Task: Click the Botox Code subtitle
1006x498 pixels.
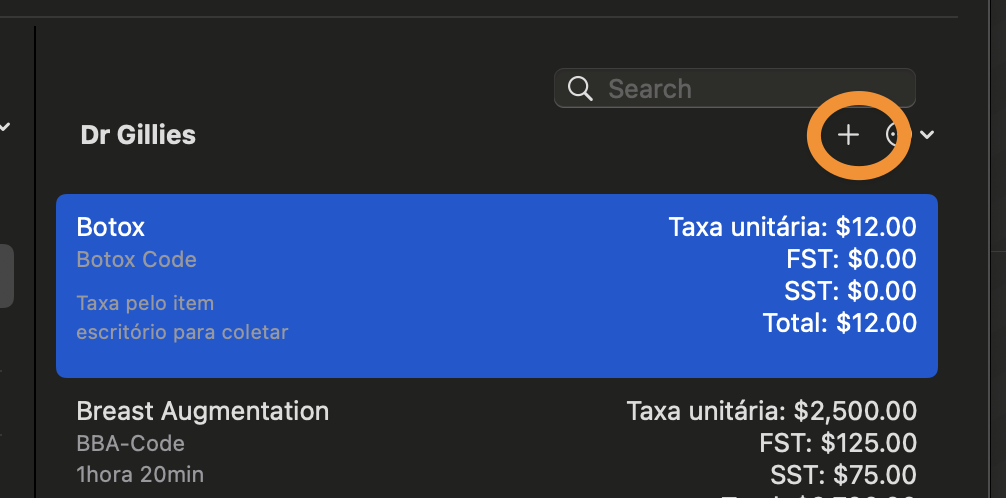Action: [x=136, y=259]
